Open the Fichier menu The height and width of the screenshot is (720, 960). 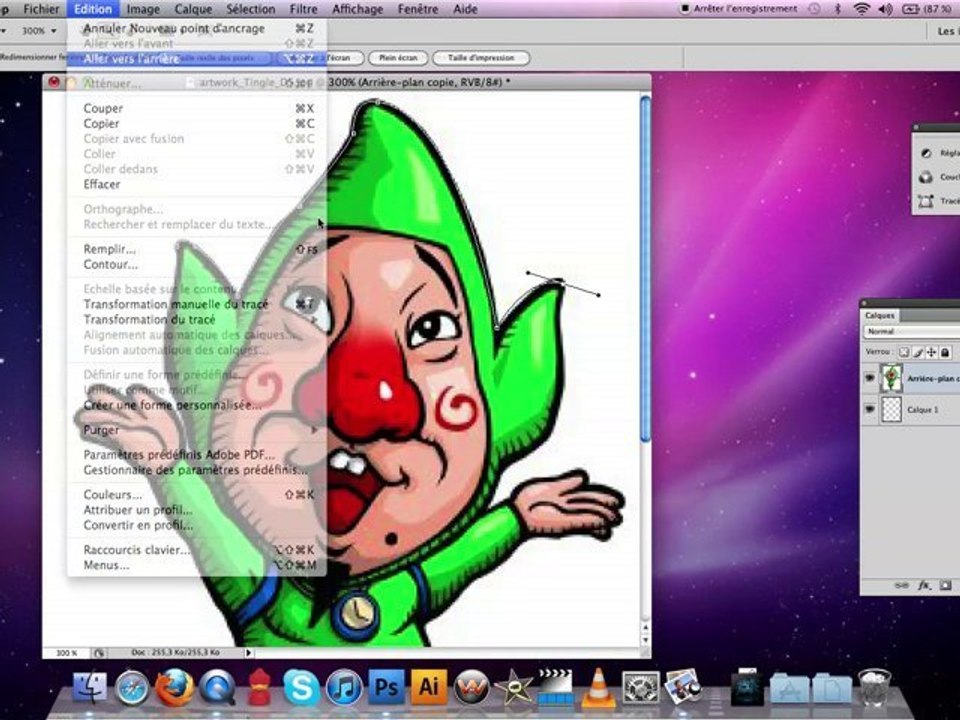tap(41, 9)
